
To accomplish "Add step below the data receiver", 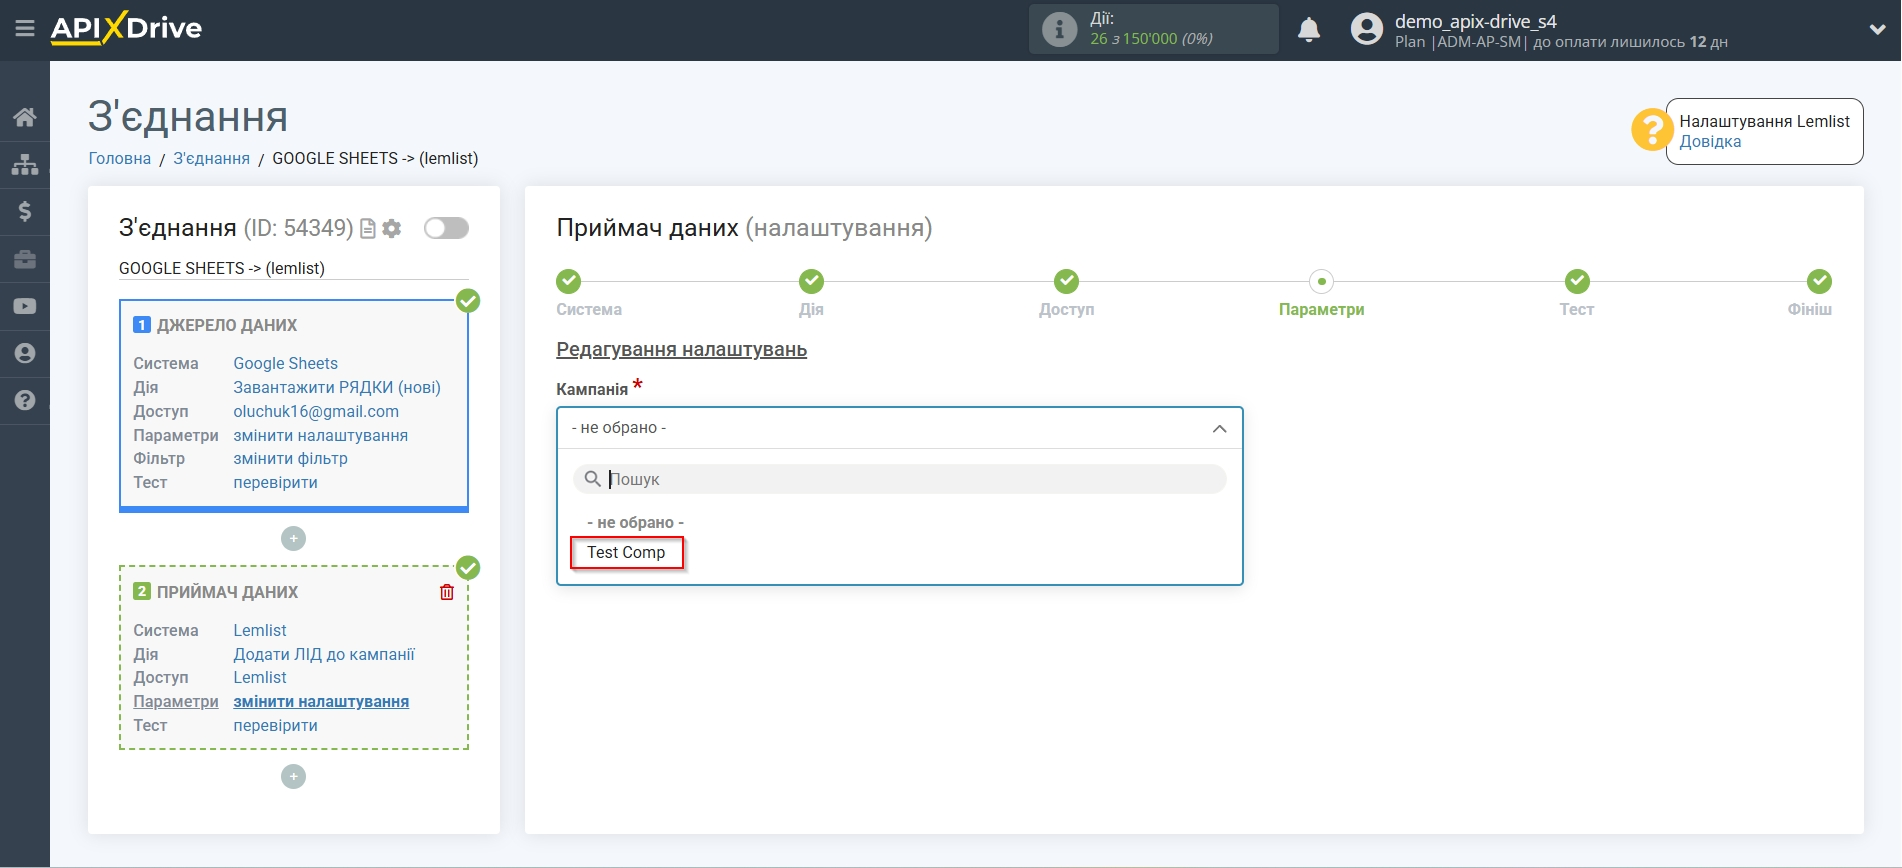I will click(293, 777).
